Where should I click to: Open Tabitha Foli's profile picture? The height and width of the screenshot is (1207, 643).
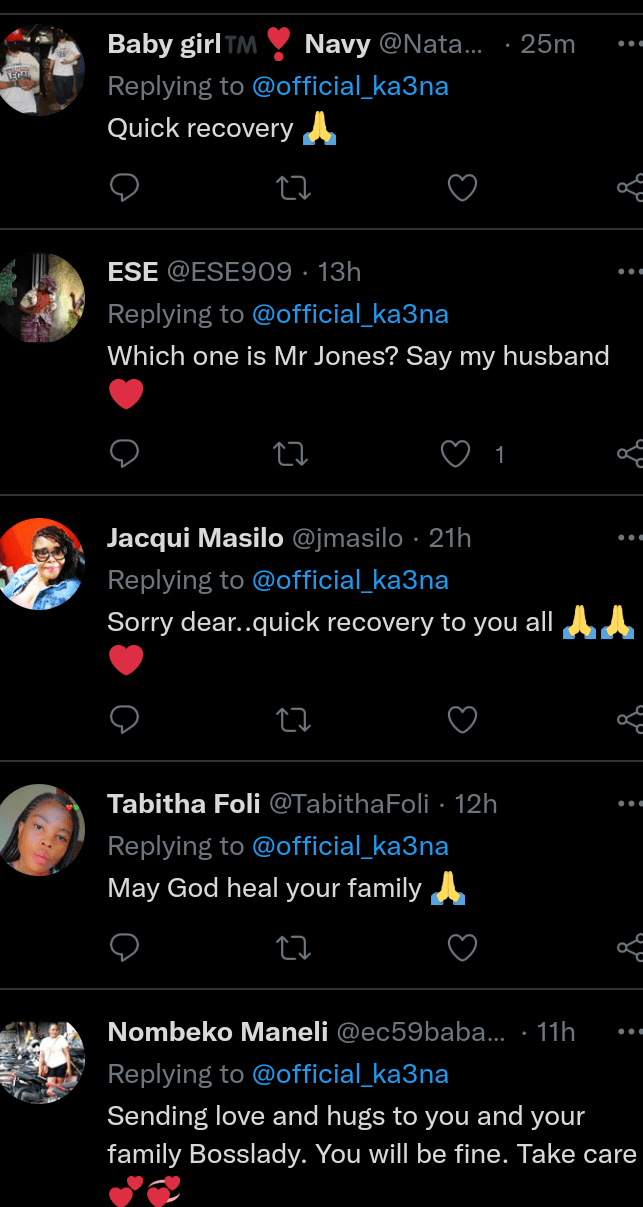click(42, 829)
